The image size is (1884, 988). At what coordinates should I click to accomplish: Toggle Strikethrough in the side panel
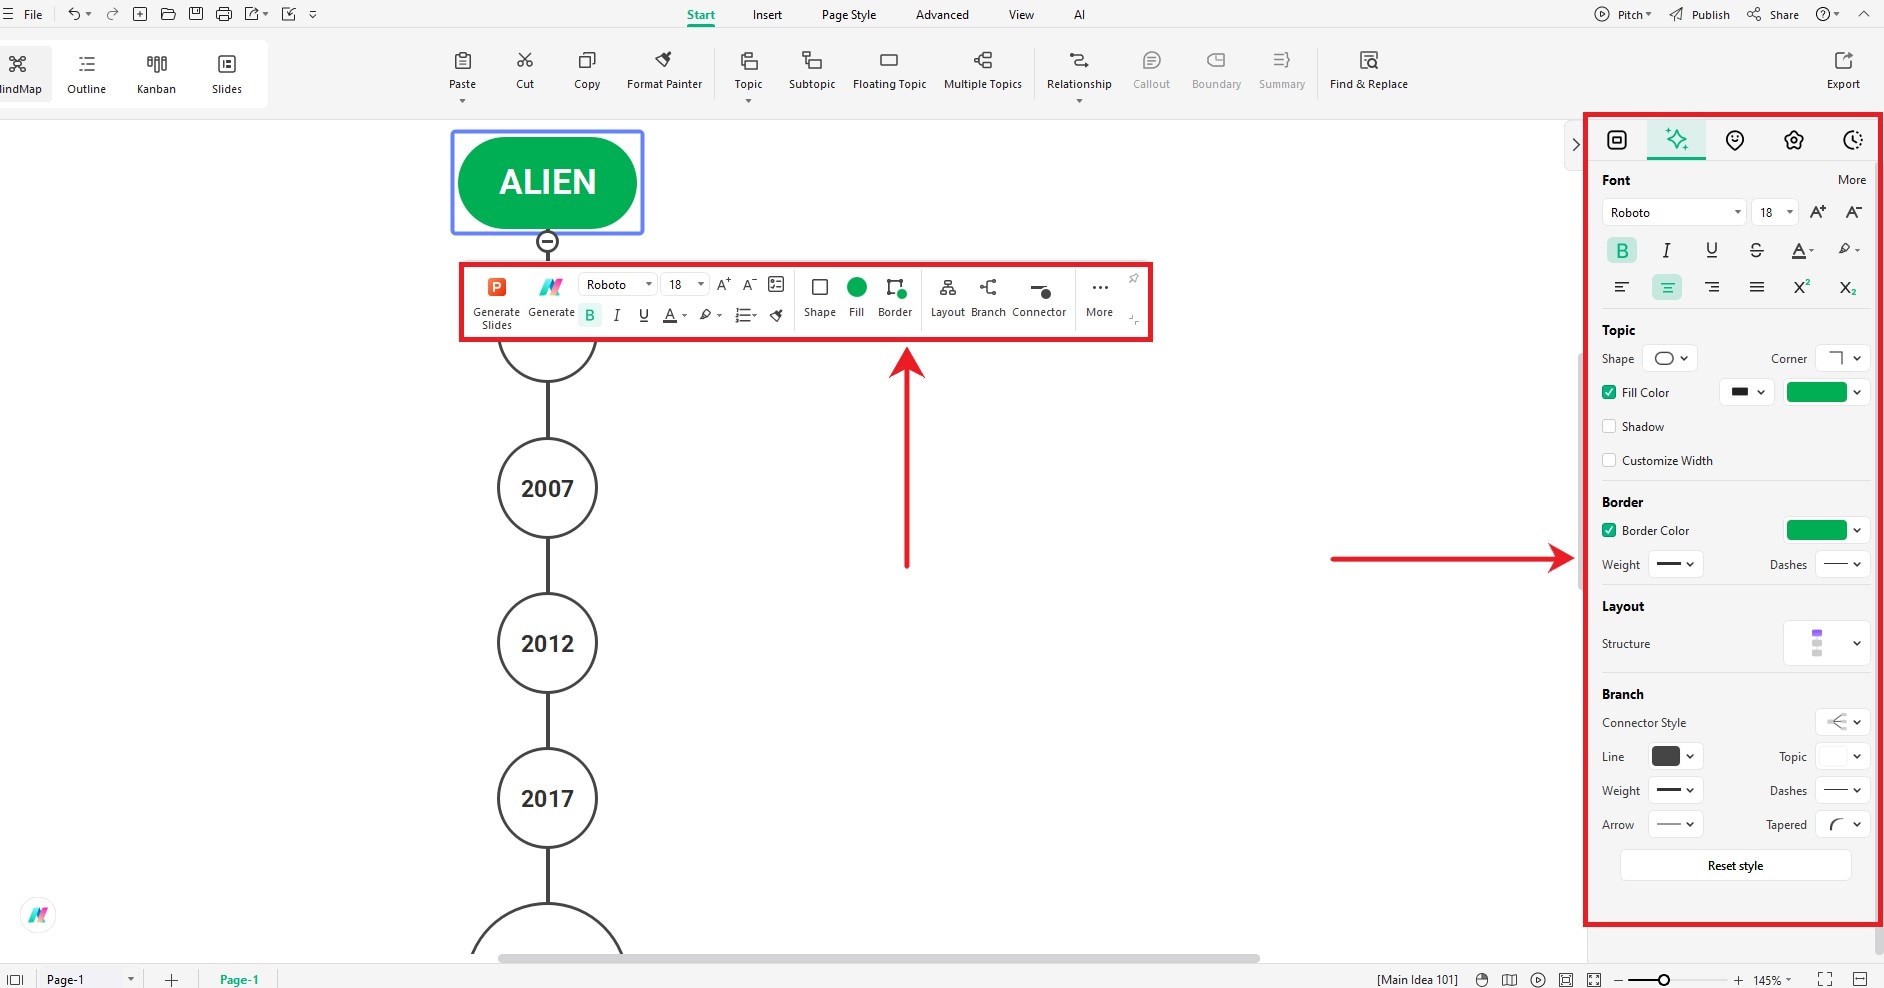[1756, 250]
